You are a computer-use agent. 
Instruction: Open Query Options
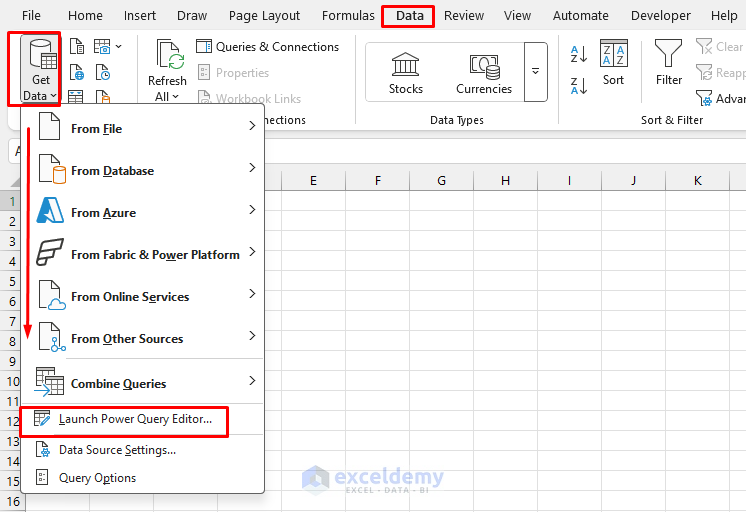[143, 477]
